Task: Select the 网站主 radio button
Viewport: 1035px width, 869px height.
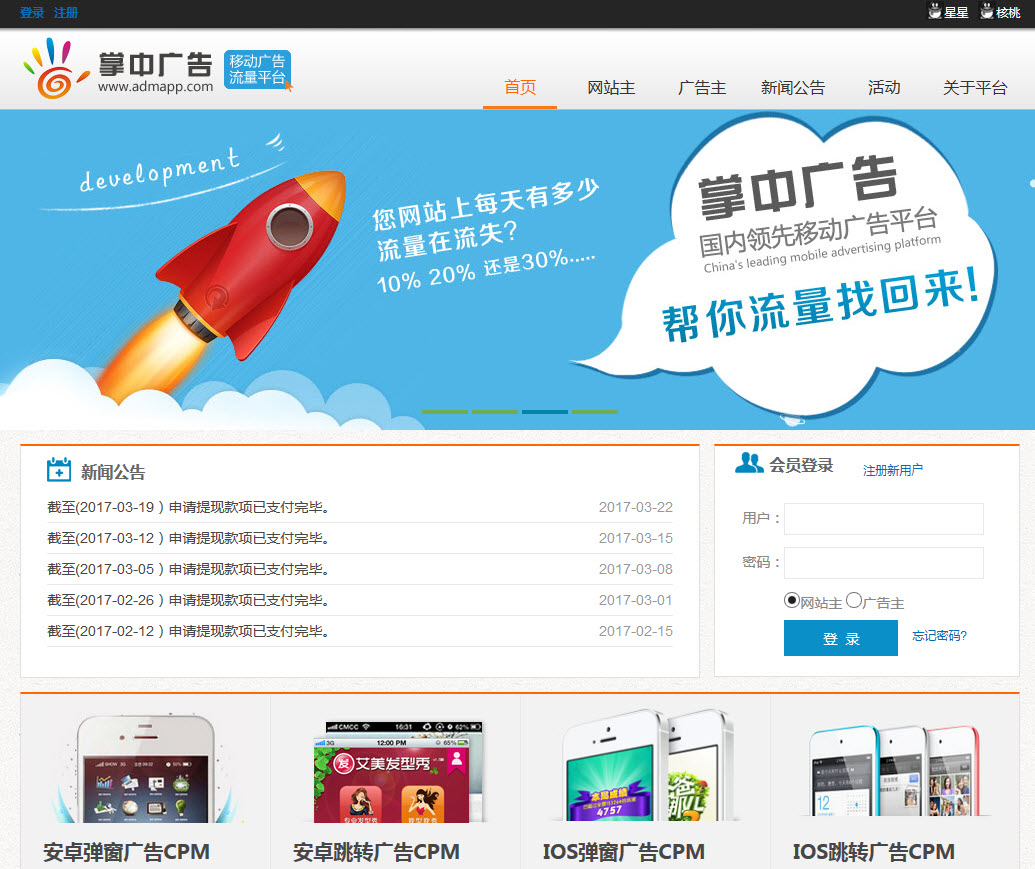Action: coord(790,600)
